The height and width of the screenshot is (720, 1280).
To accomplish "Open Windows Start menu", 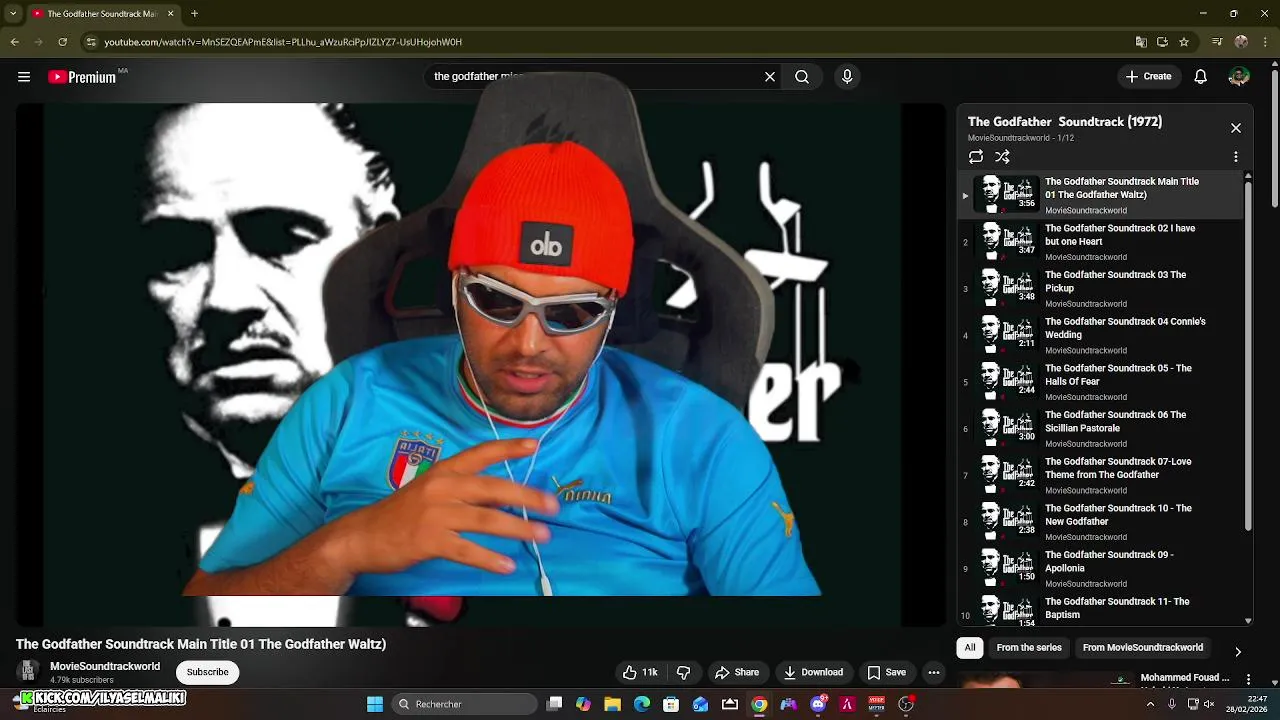I will coord(375,704).
